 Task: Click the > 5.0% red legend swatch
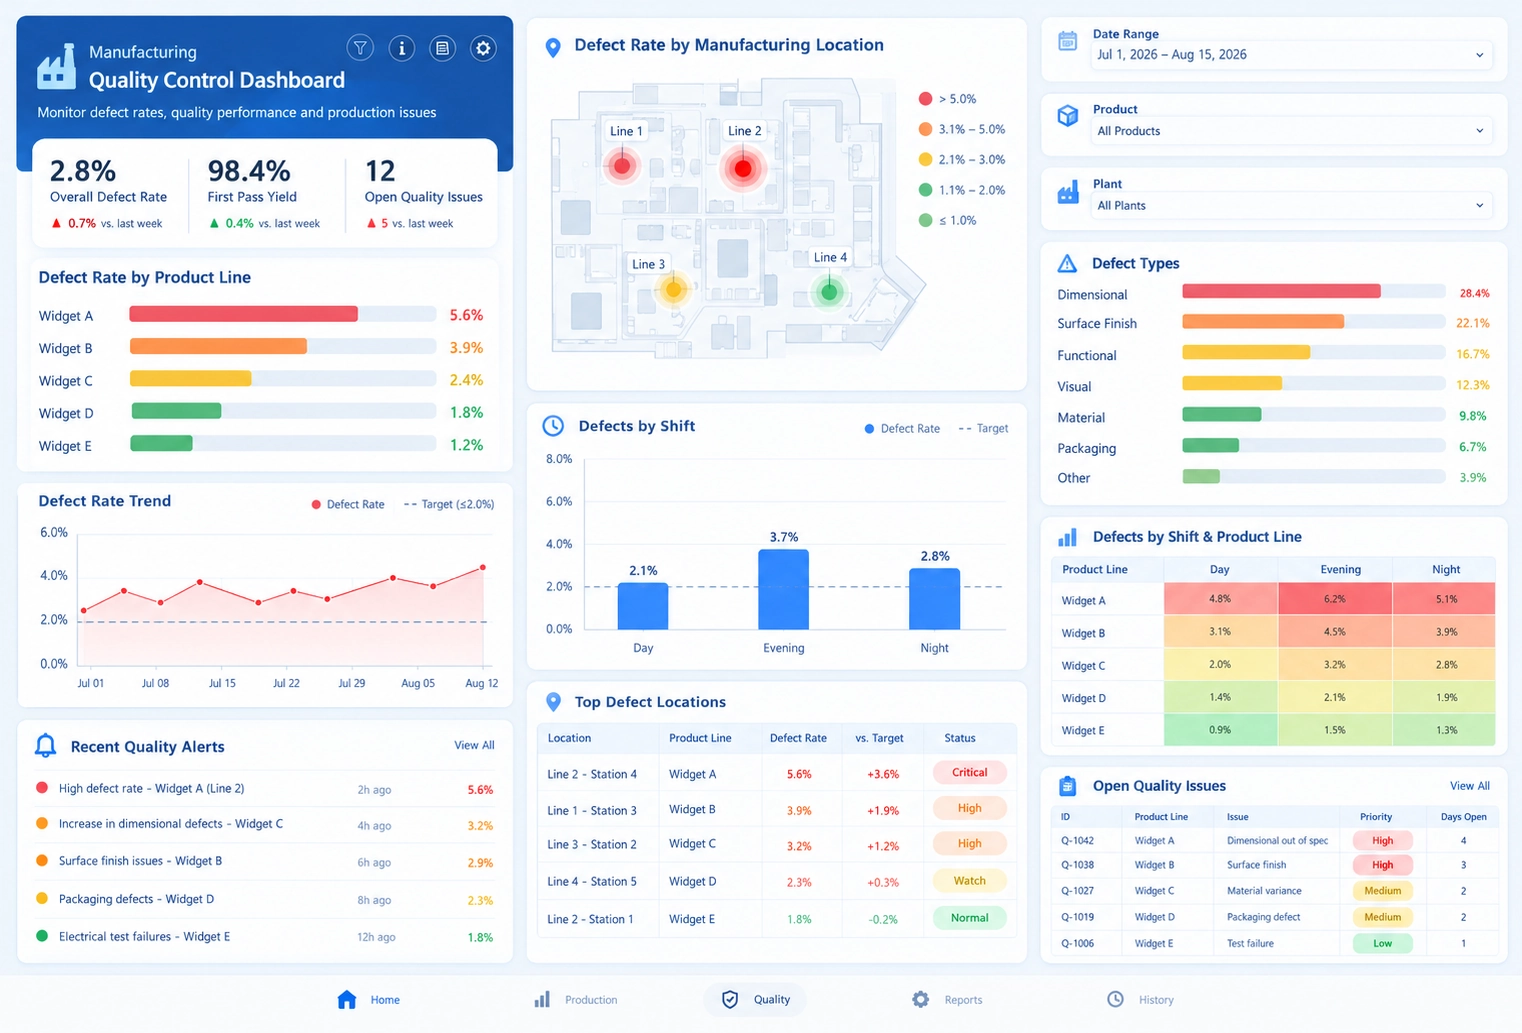[925, 99]
